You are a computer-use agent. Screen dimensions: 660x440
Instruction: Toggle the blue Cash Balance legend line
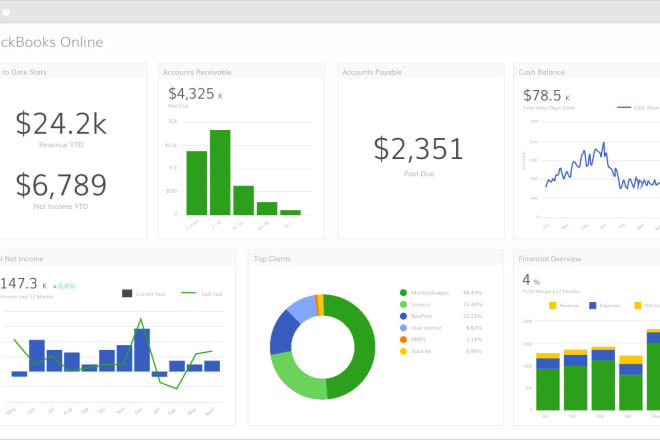(x=624, y=107)
